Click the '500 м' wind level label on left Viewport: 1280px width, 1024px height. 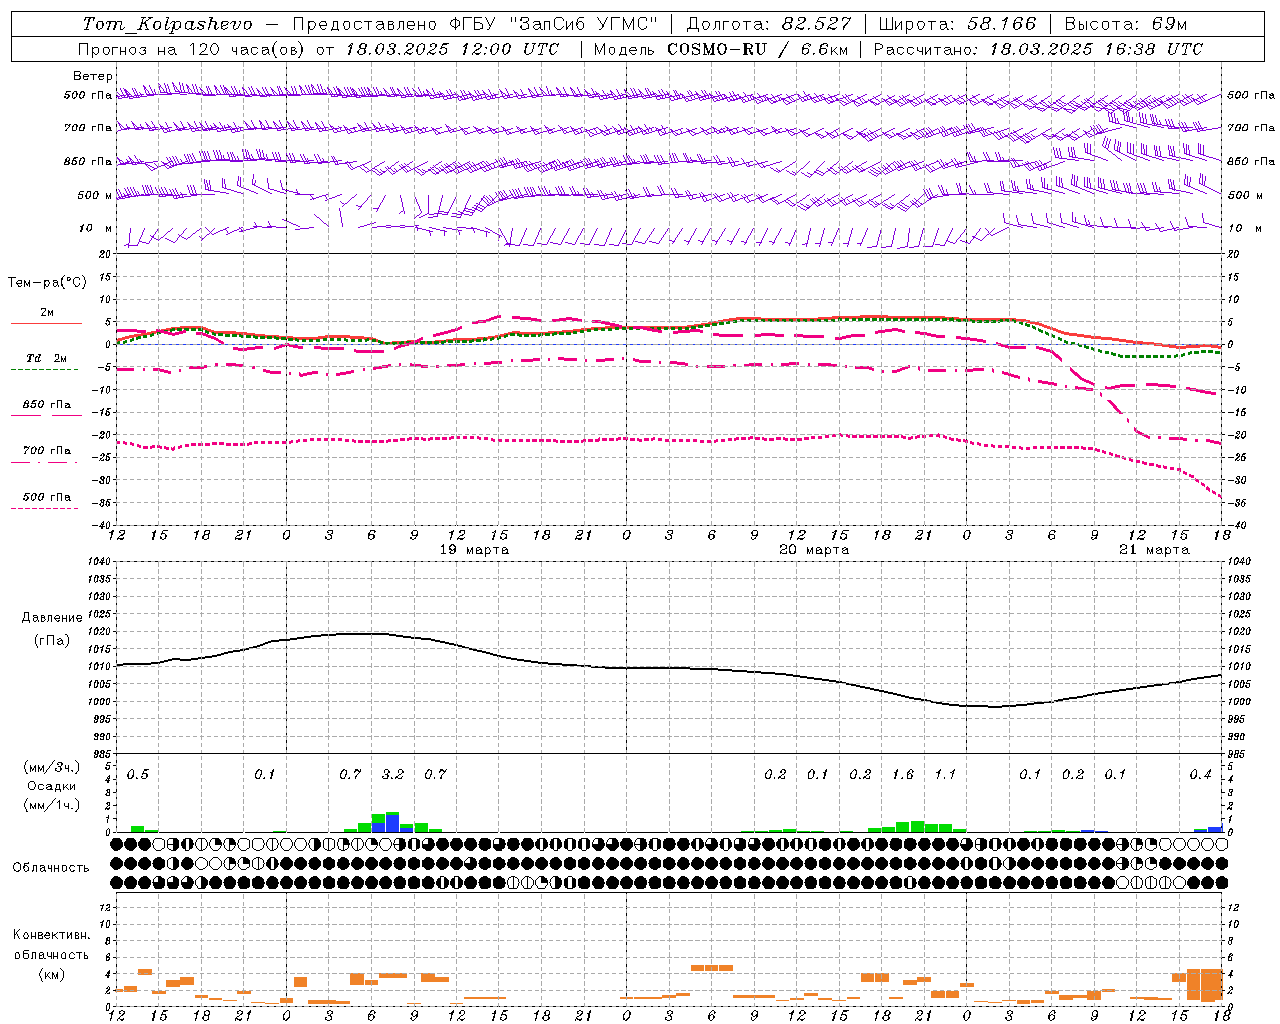point(95,195)
